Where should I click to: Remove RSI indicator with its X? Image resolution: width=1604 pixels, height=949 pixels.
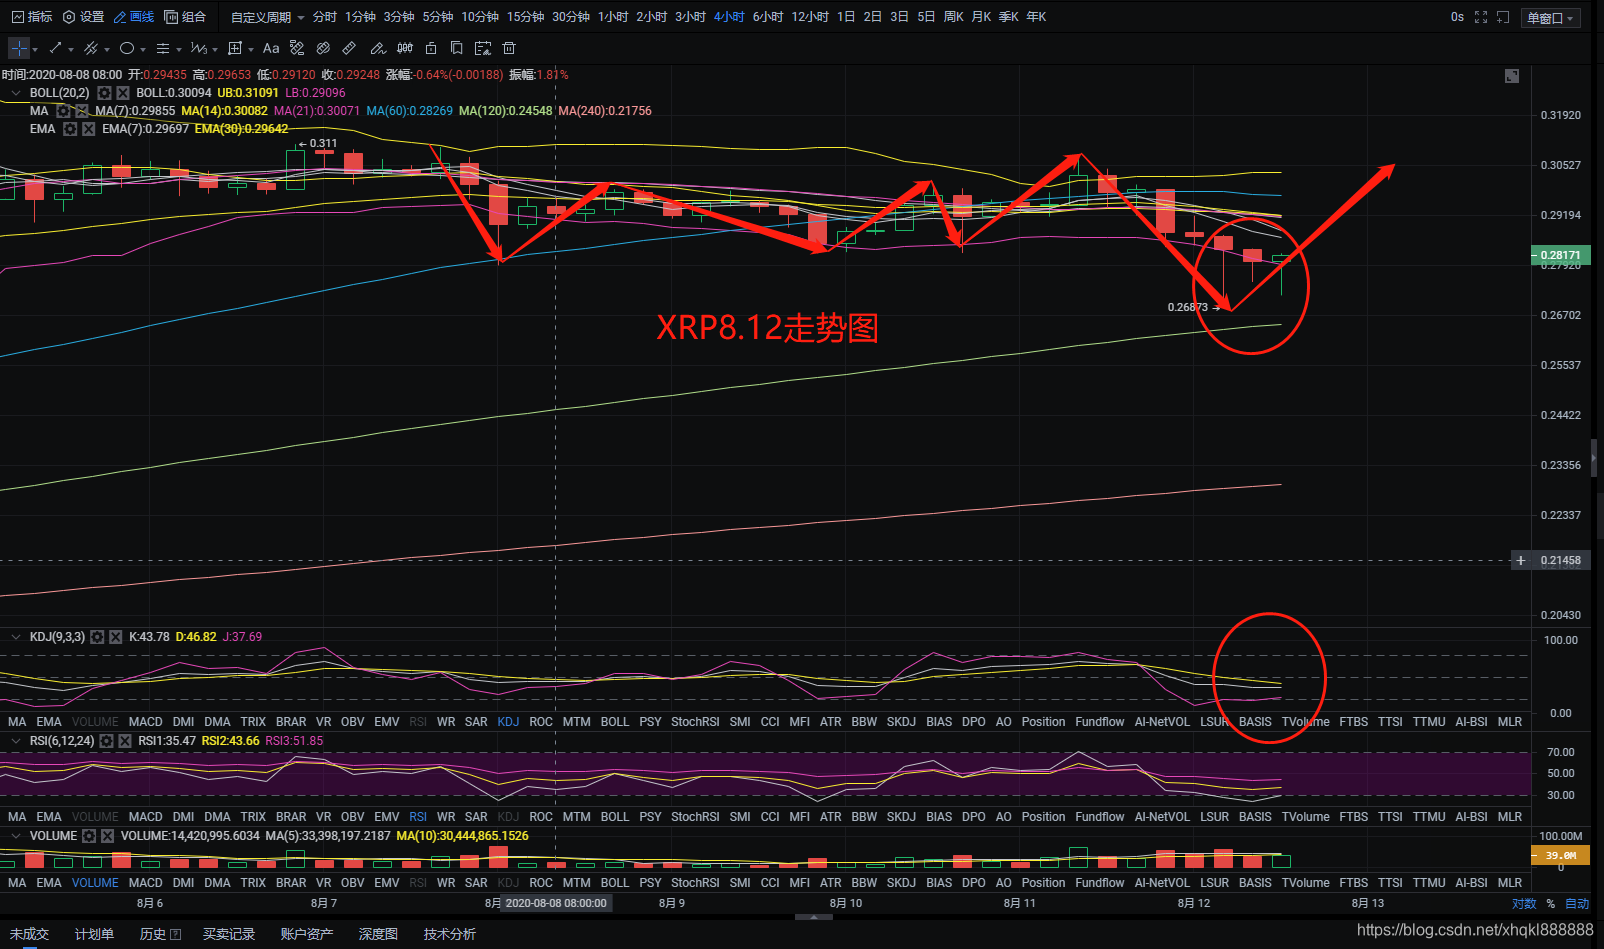pyautogui.click(x=125, y=741)
